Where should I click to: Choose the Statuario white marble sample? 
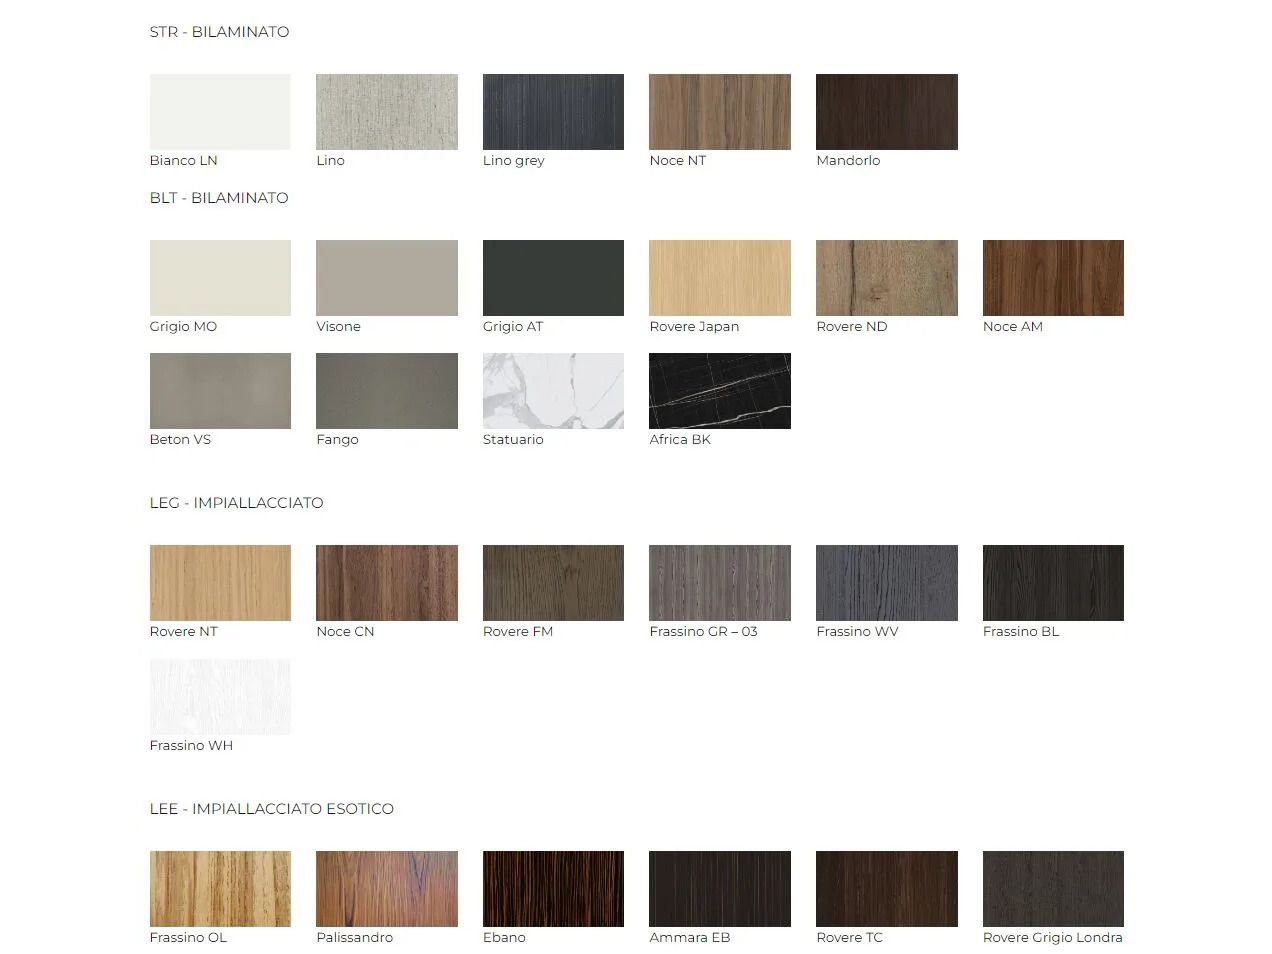coord(553,391)
